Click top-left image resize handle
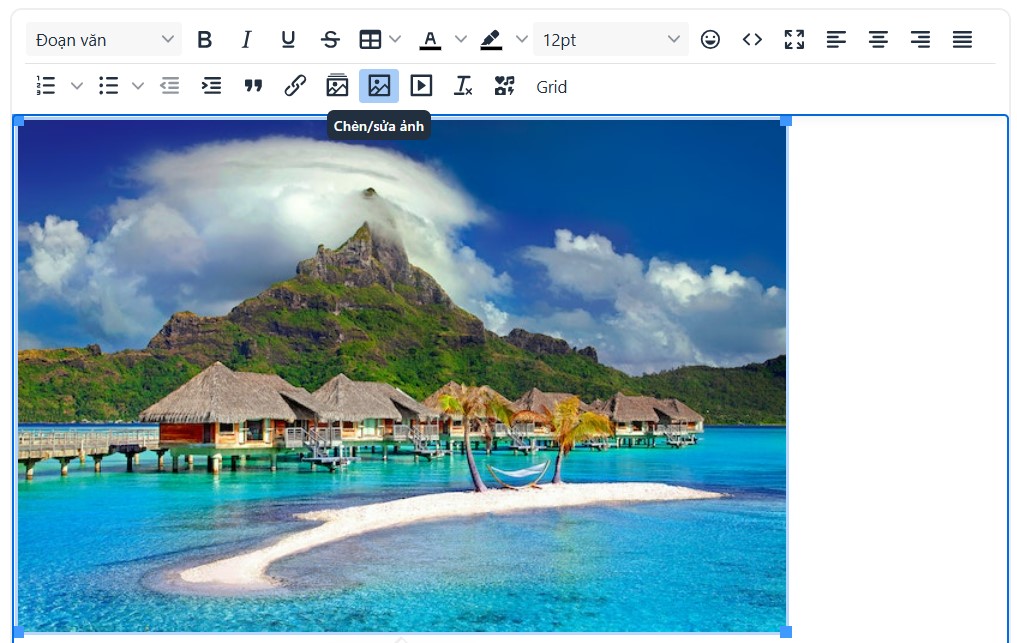Viewport: 1017px width, 643px height. pyautogui.click(x=18, y=121)
